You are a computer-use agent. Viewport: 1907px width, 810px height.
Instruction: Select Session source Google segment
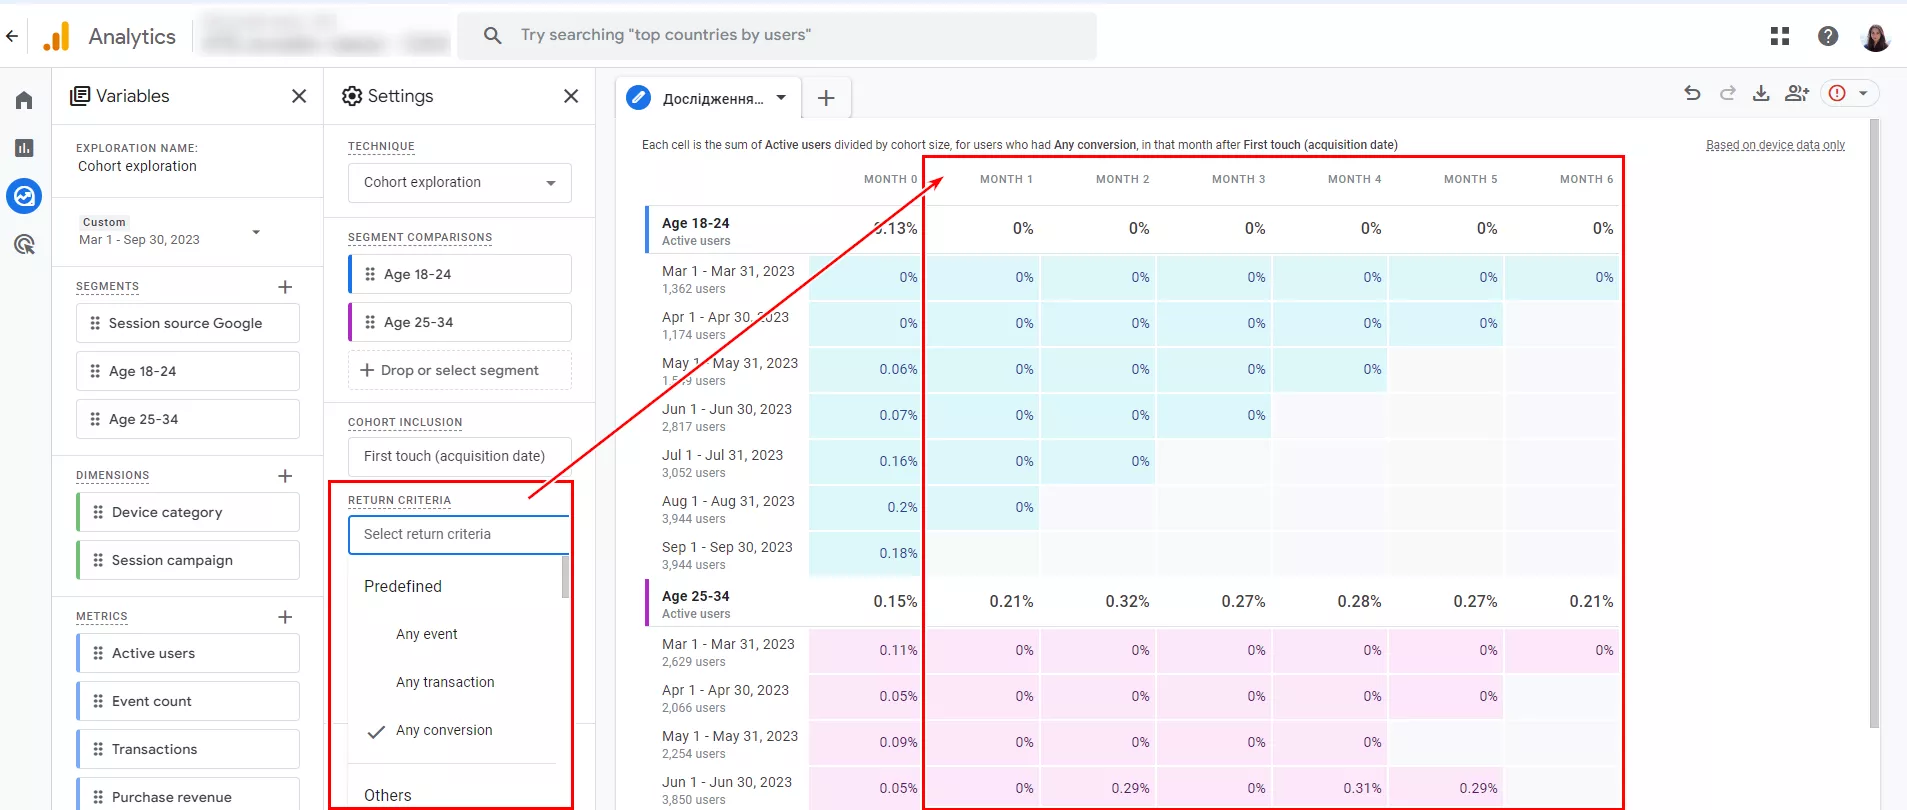(x=188, y=324)
